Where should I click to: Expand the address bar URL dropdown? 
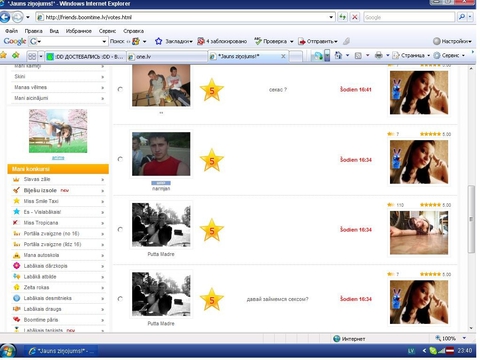point(331,17)
